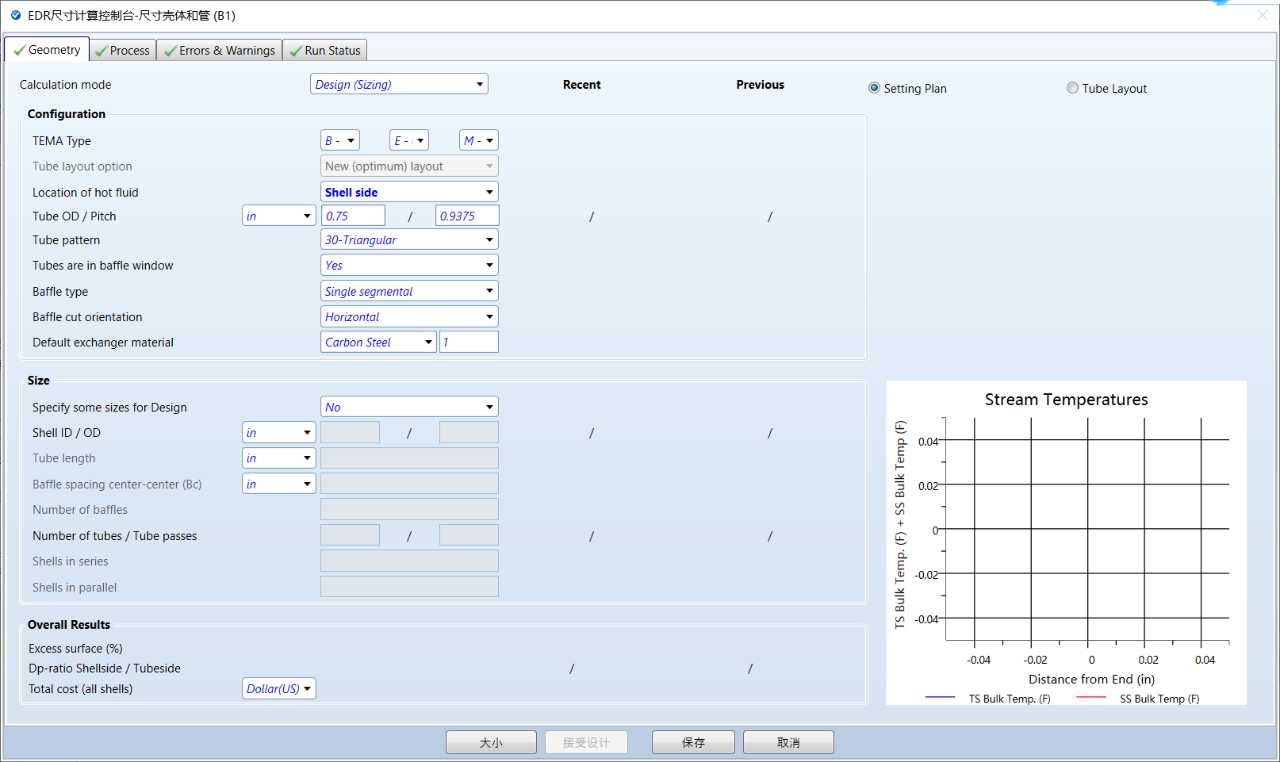Close the EDR sizing console window
The width and height of the screenshot is (1280, 762).
coord(1261,15)
